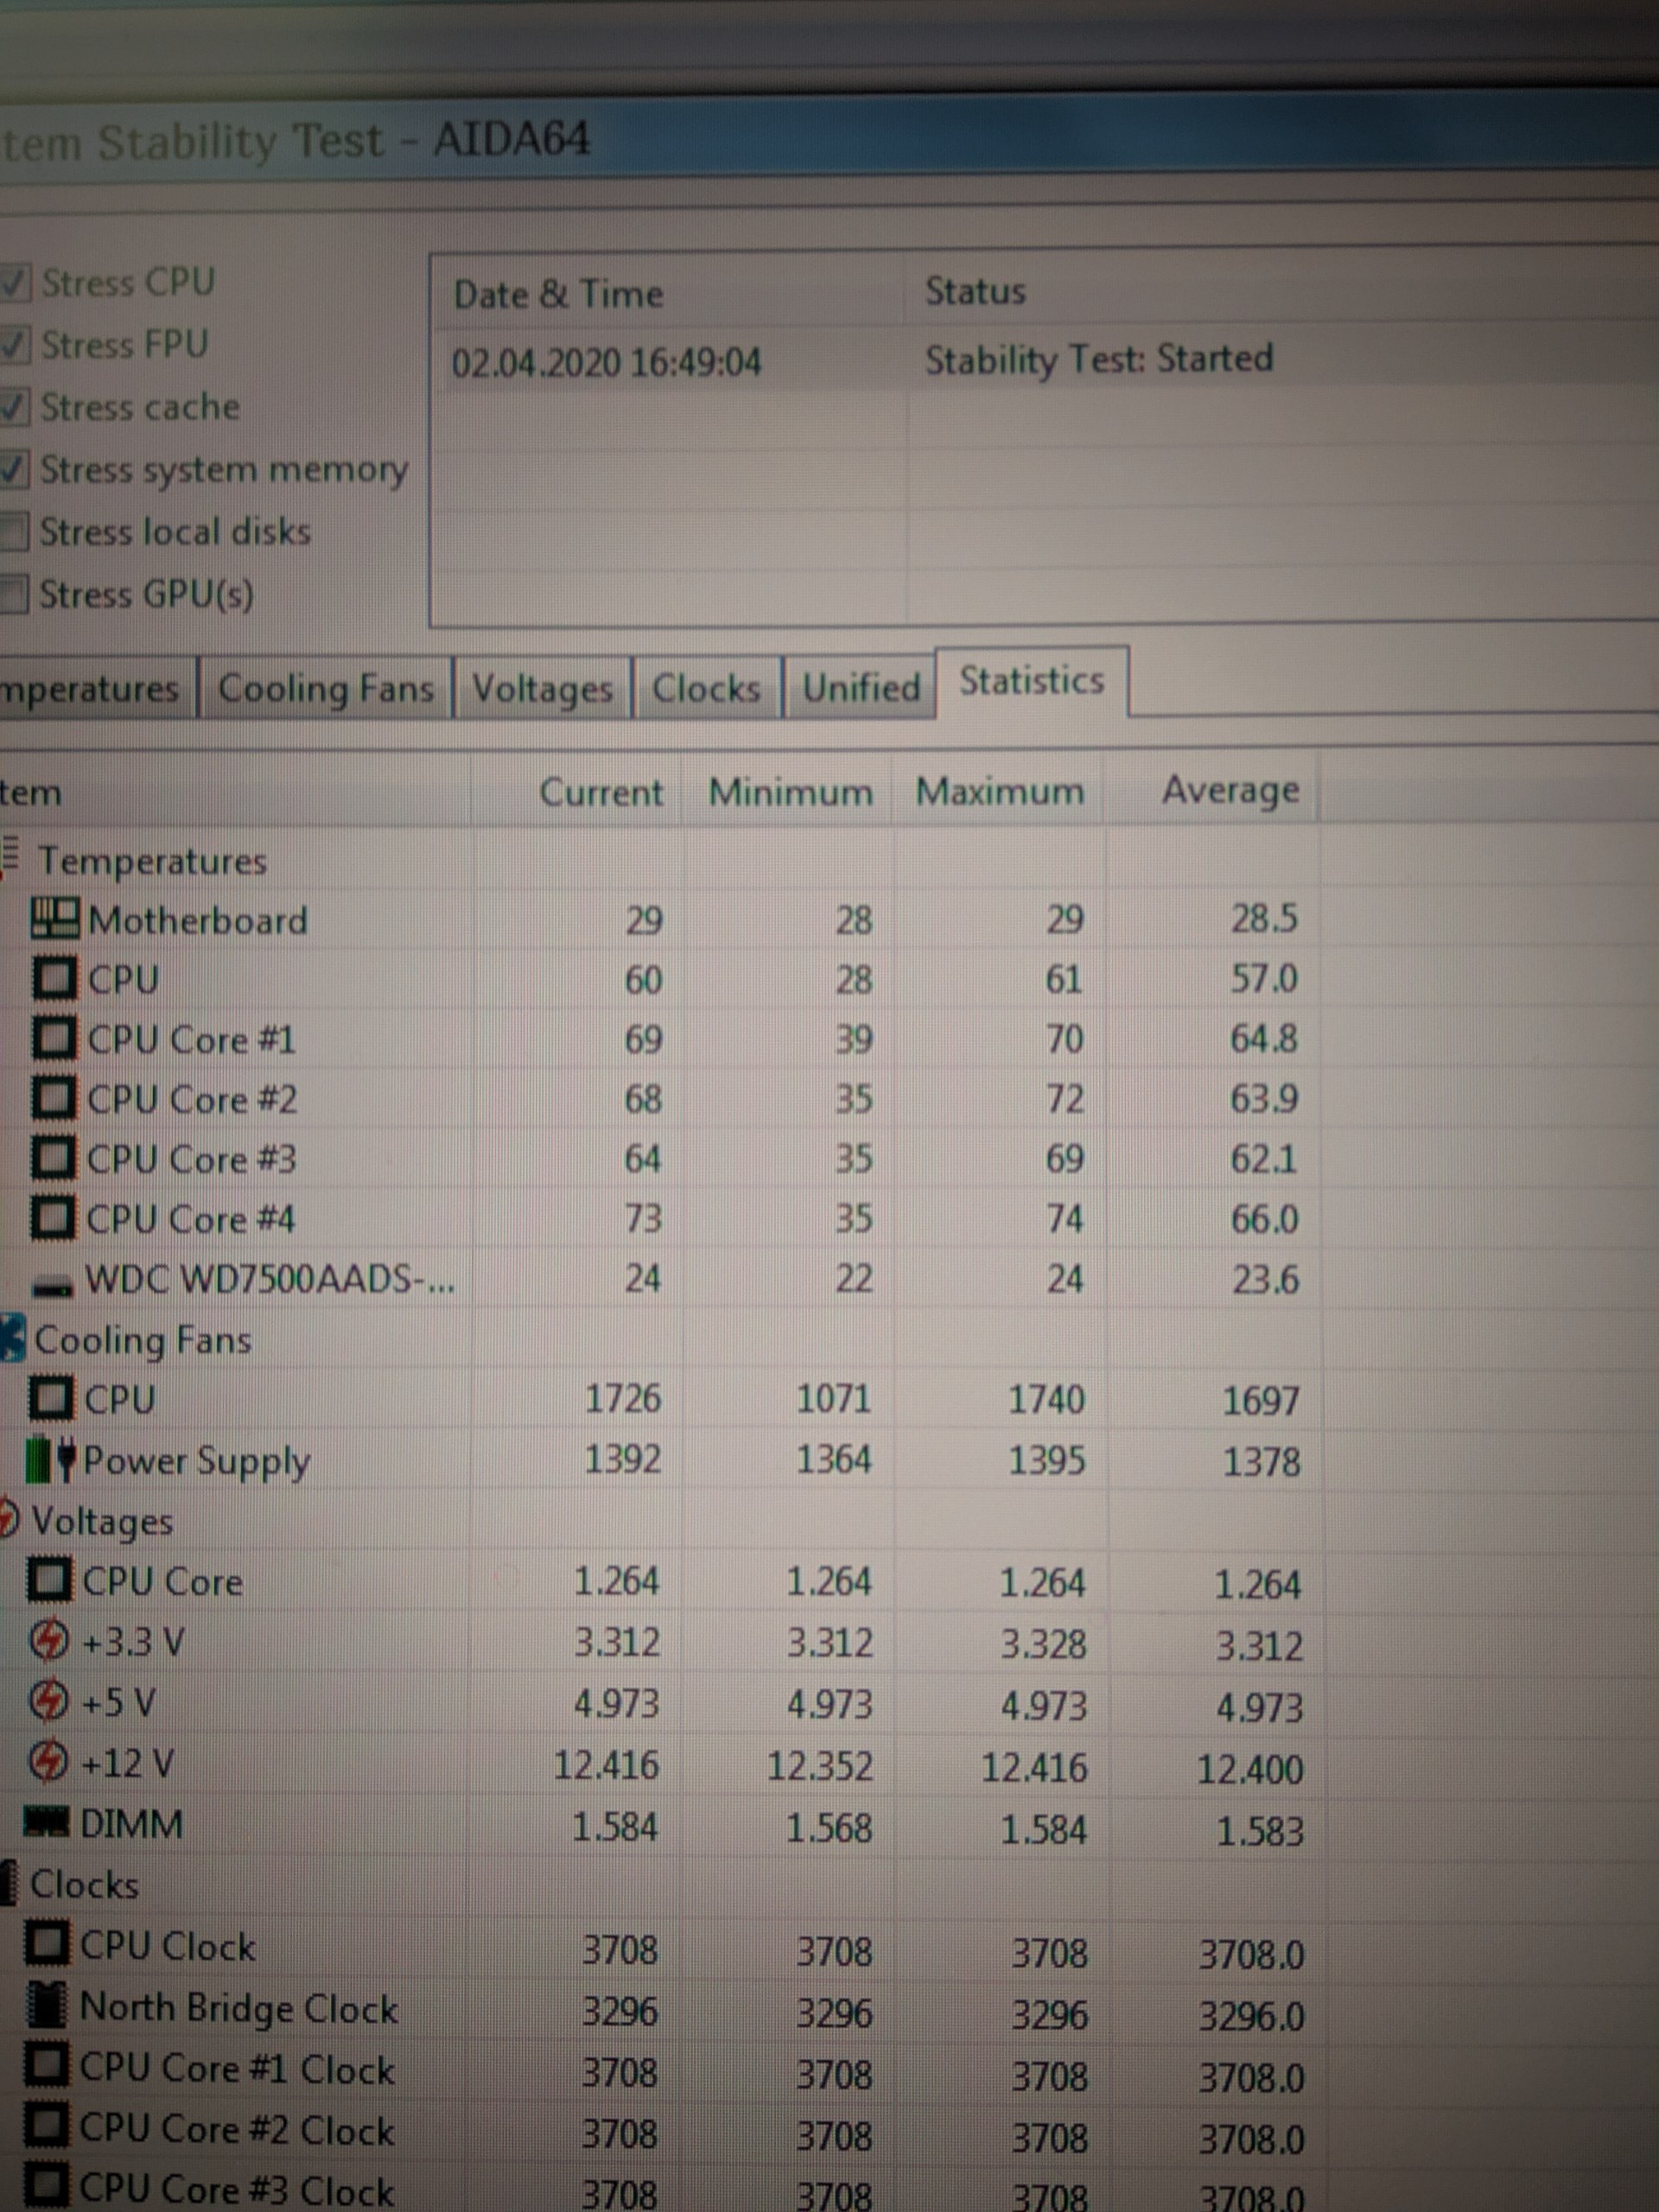Click the Motherboard temperature icon
Image resolution: width=1659 pixels, height=2212 pixels.
(54, 918)
